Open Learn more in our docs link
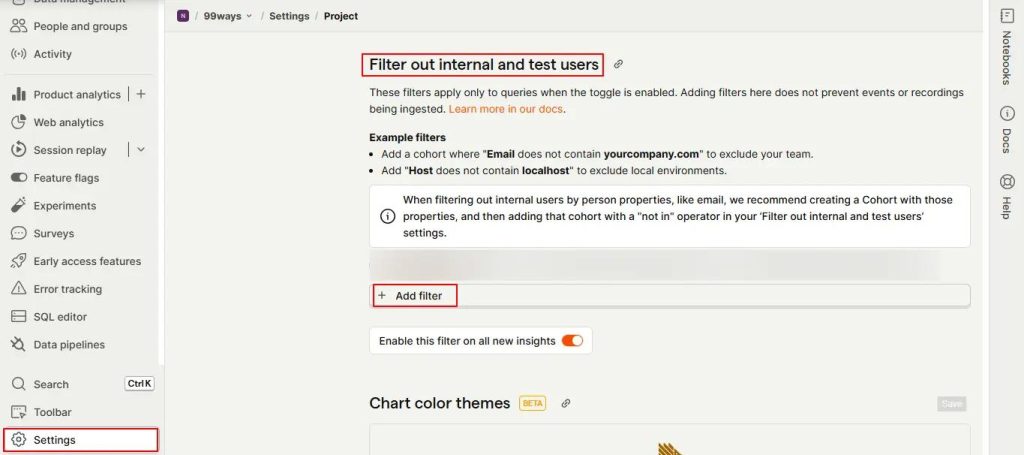Image resolution: width=1024 pixels, height=455 pixels. point(505,109)
